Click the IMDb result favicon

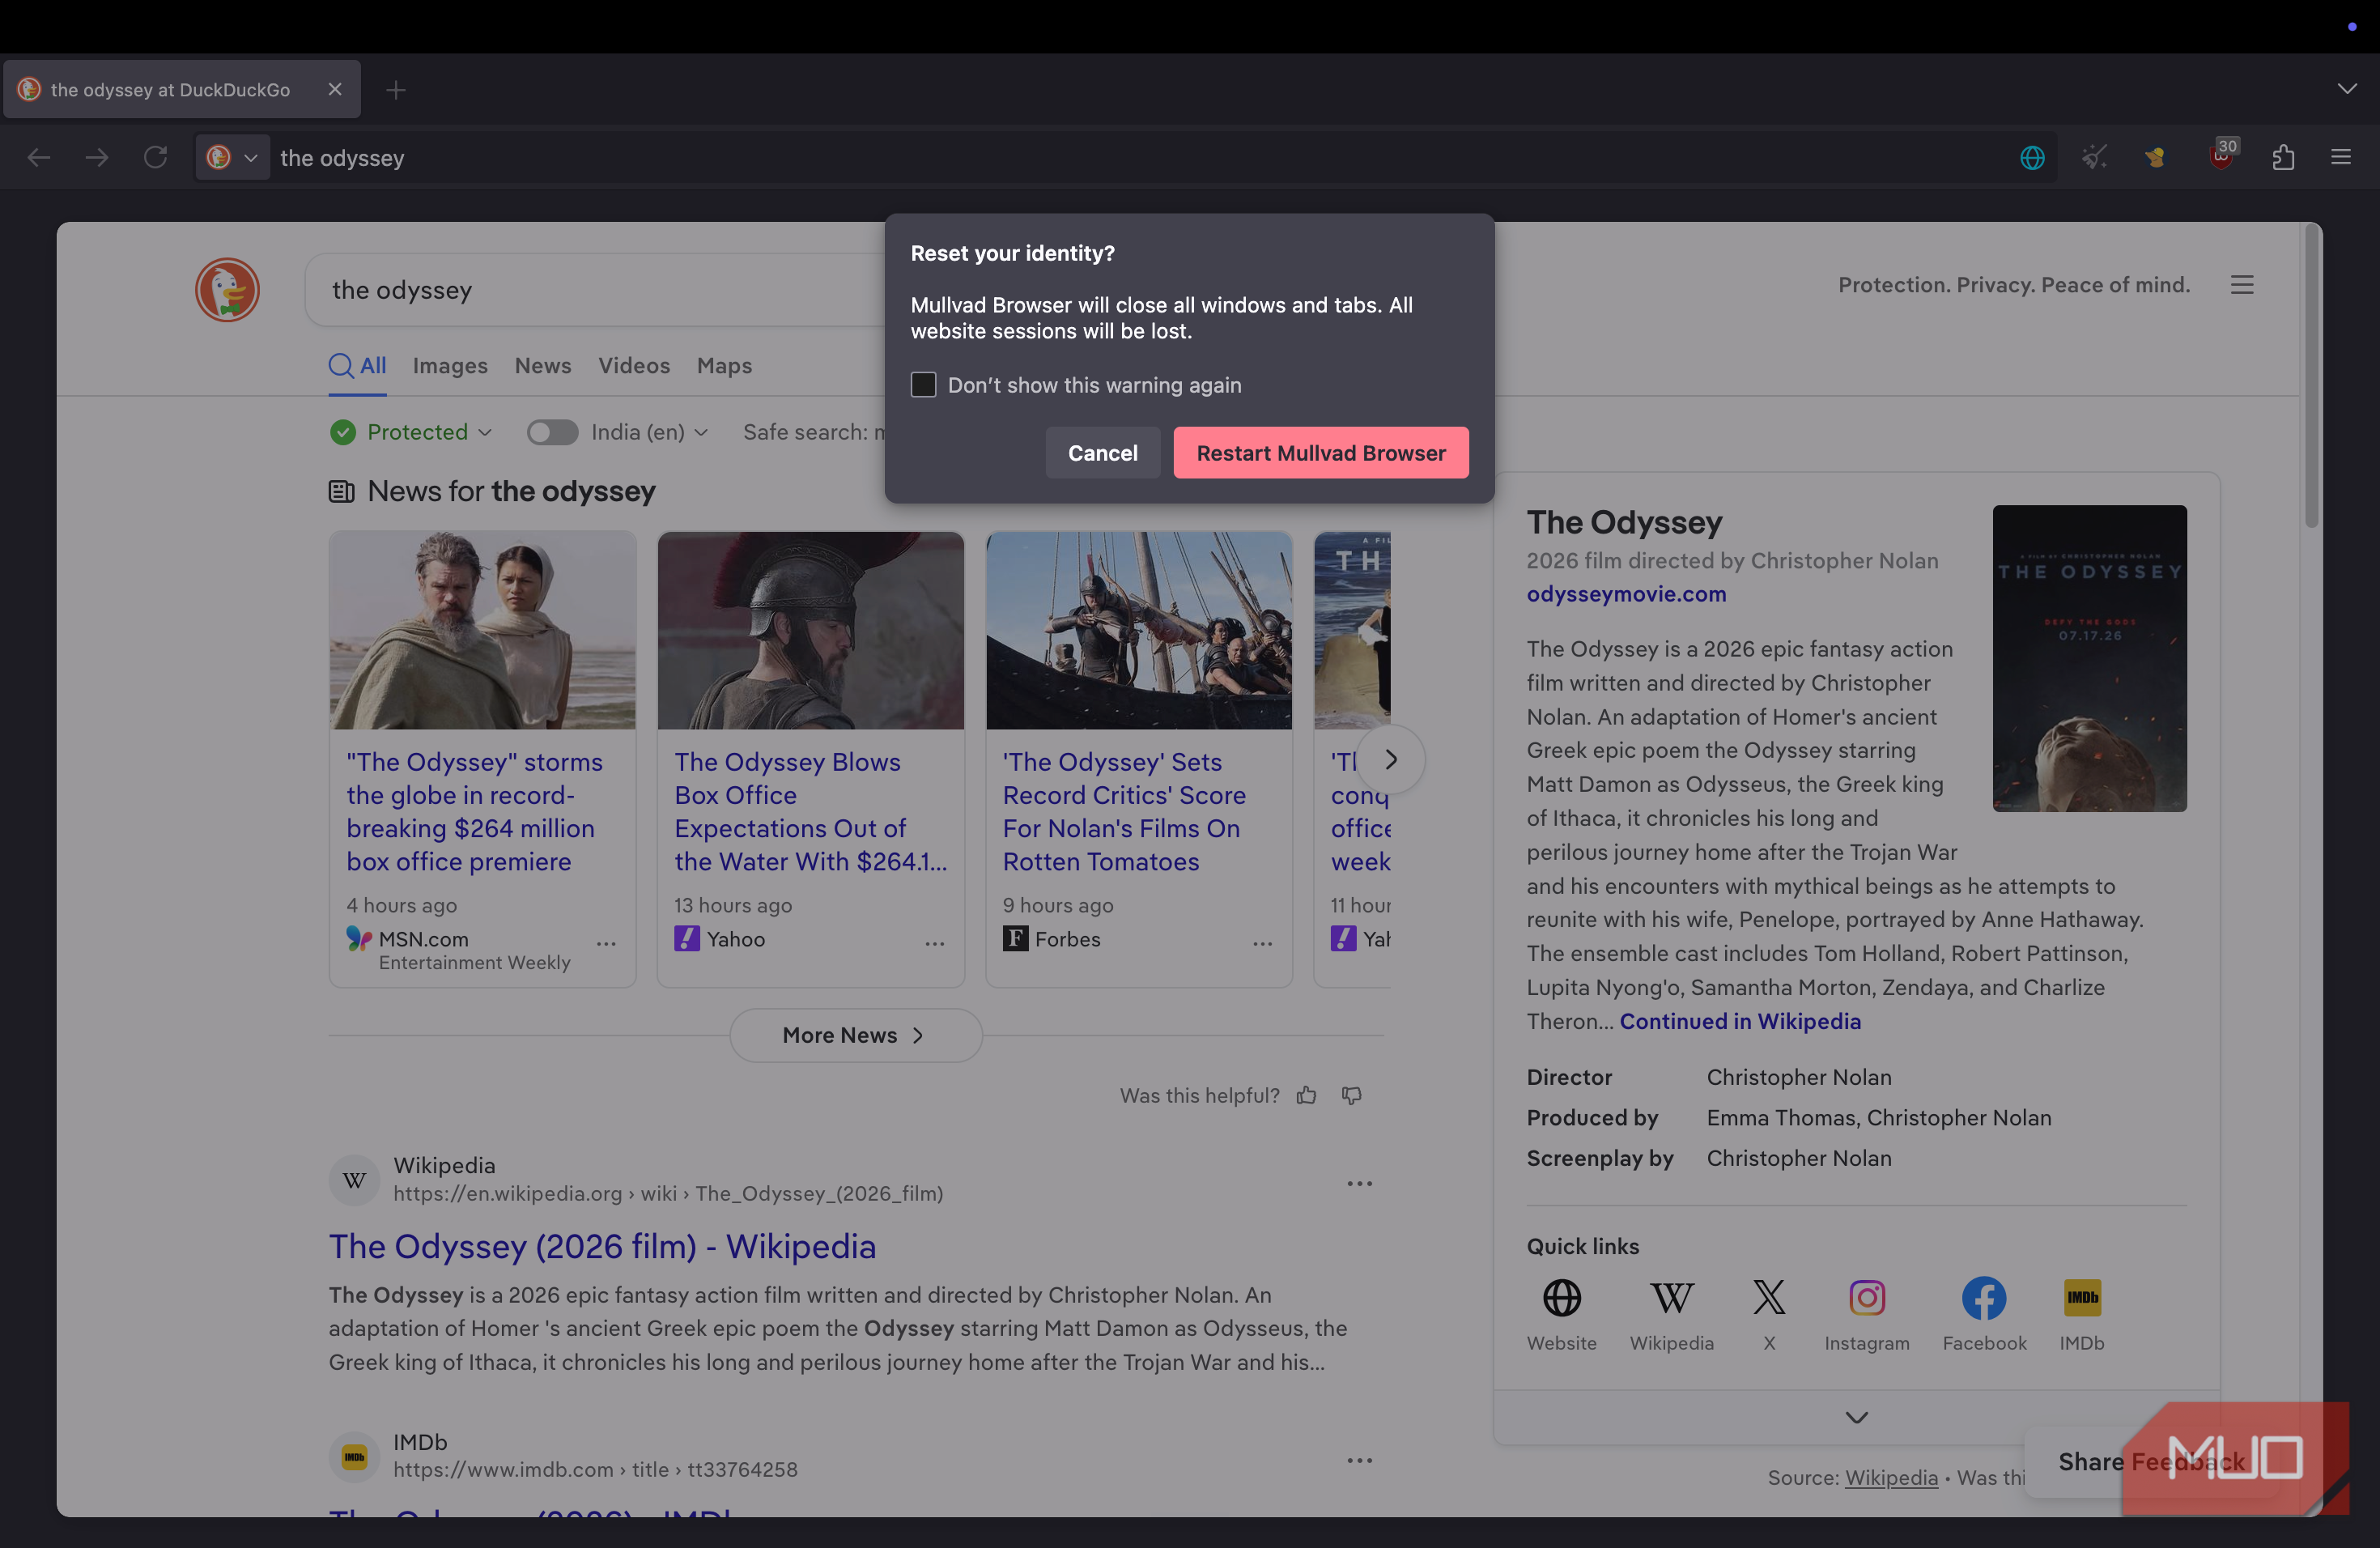point(355,1457)
